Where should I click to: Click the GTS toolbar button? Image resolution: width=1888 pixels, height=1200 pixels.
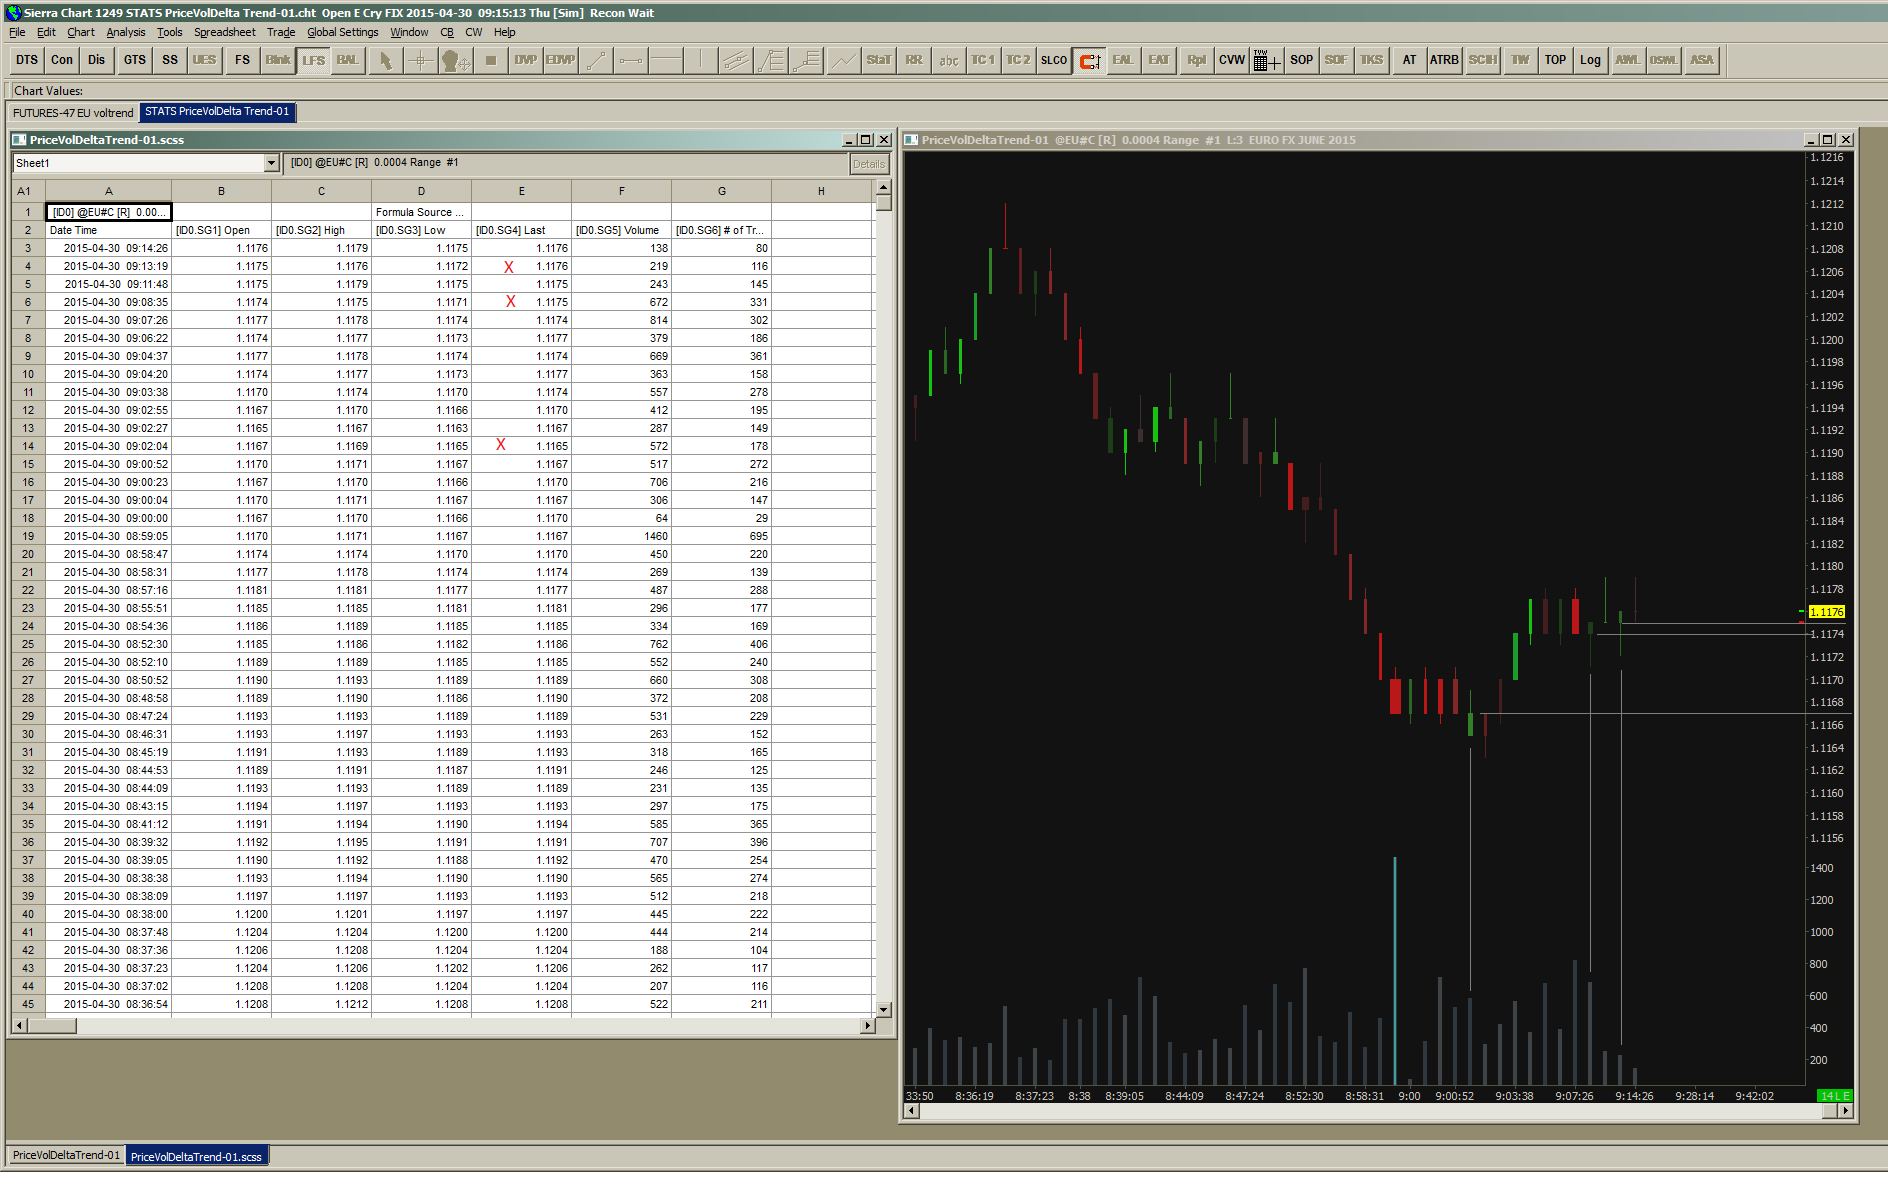pos(135,60)
